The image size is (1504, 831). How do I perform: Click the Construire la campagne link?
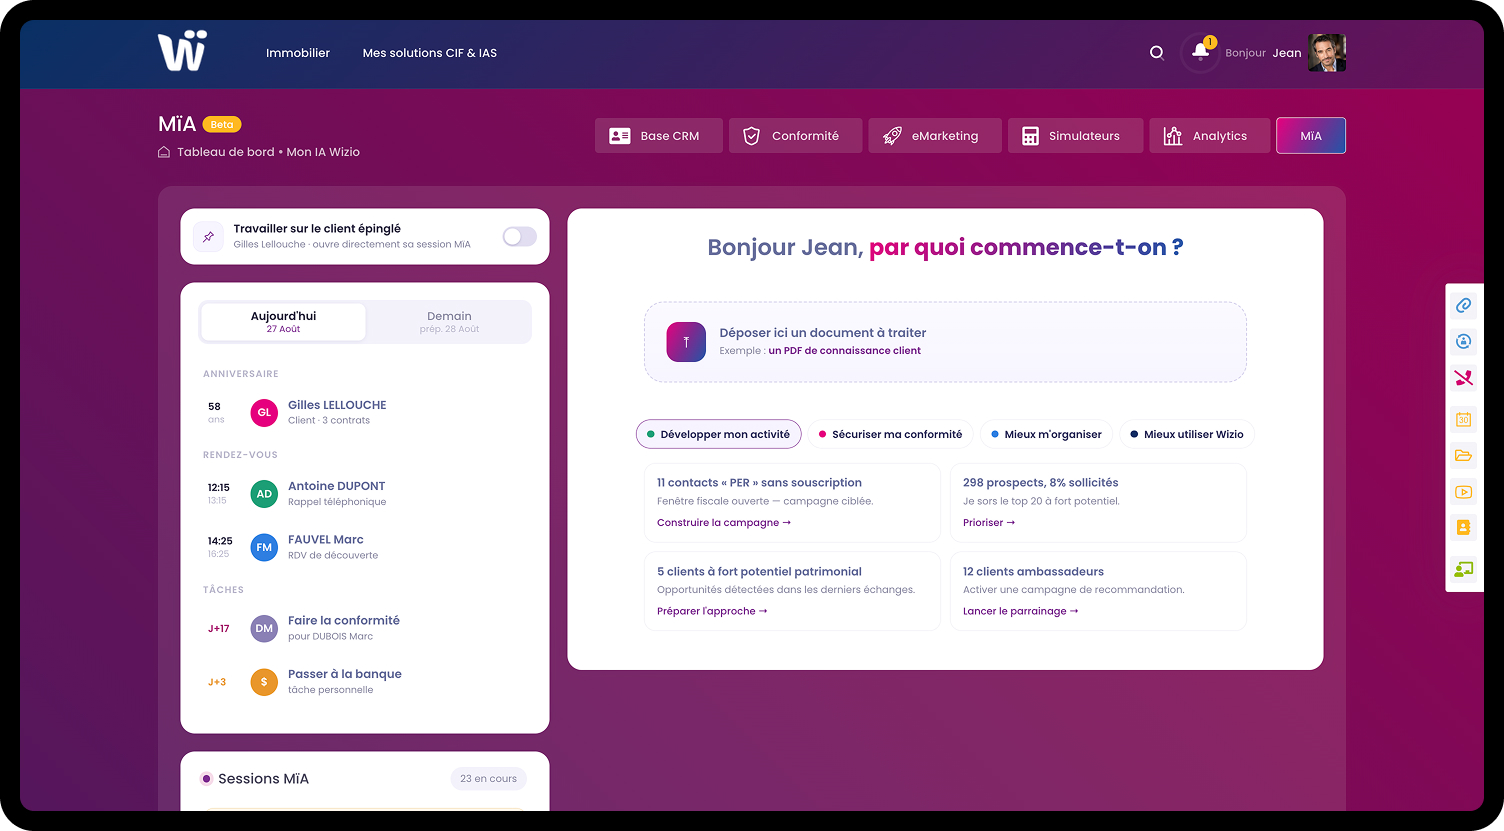[724, 523]
